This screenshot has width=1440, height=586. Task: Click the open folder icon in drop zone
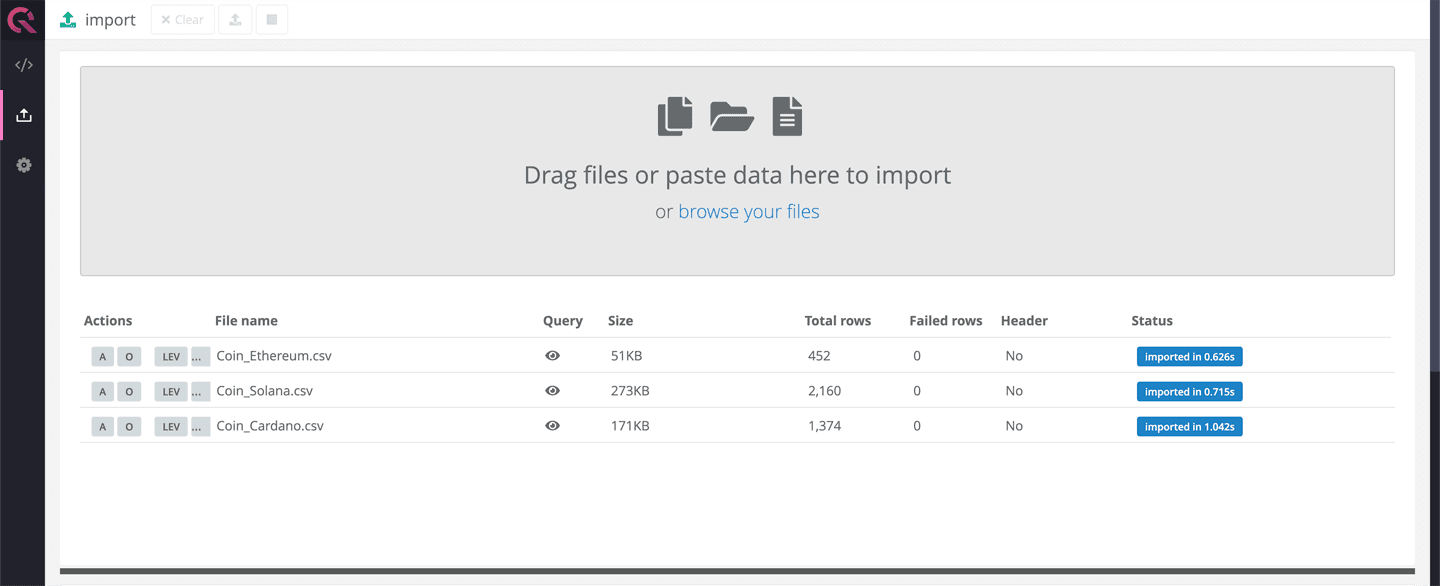(732, 116)
